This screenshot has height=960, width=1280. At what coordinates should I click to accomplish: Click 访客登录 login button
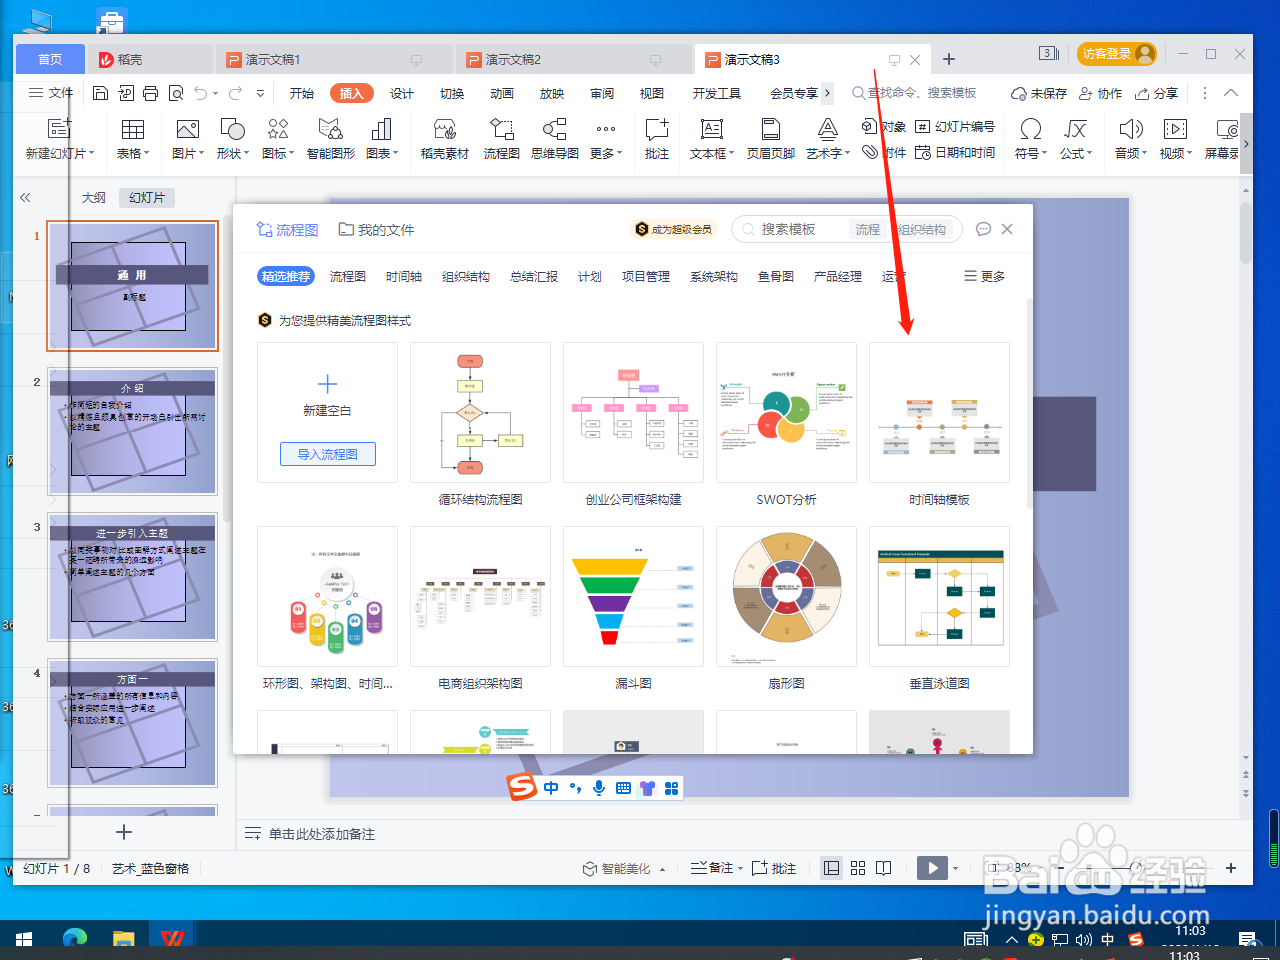pyautogui.click(x=1117, y=54)
